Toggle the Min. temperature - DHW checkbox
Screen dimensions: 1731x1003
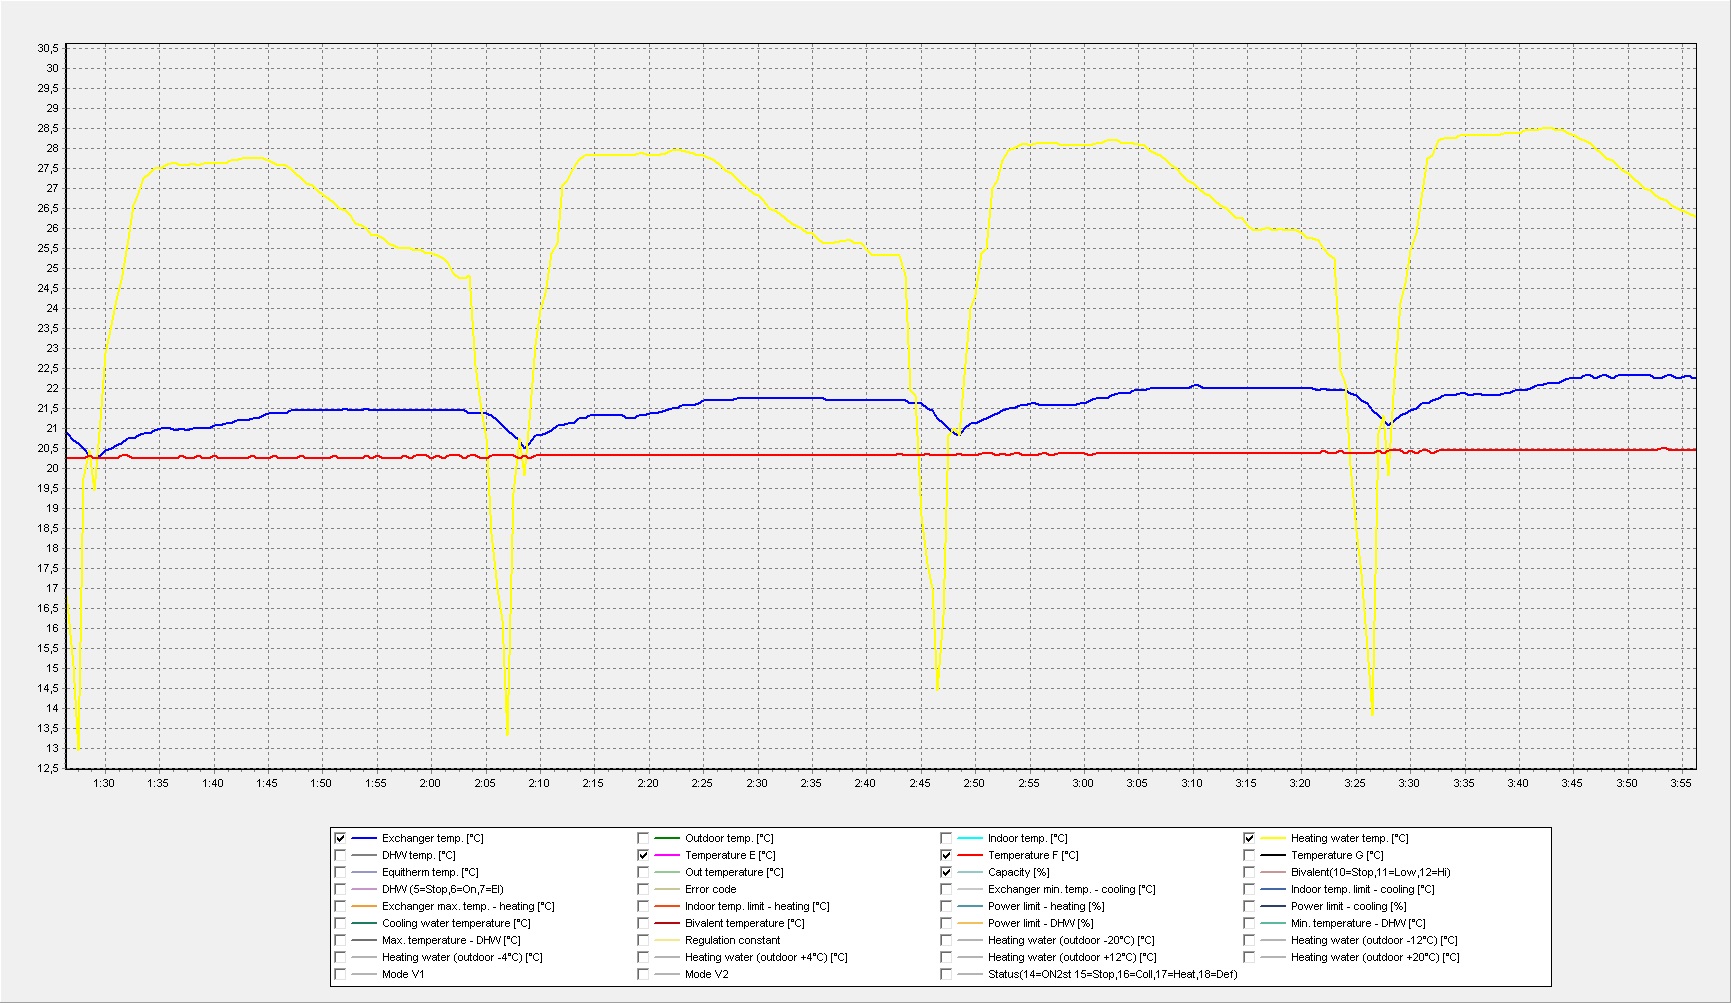pos(1249,923)
